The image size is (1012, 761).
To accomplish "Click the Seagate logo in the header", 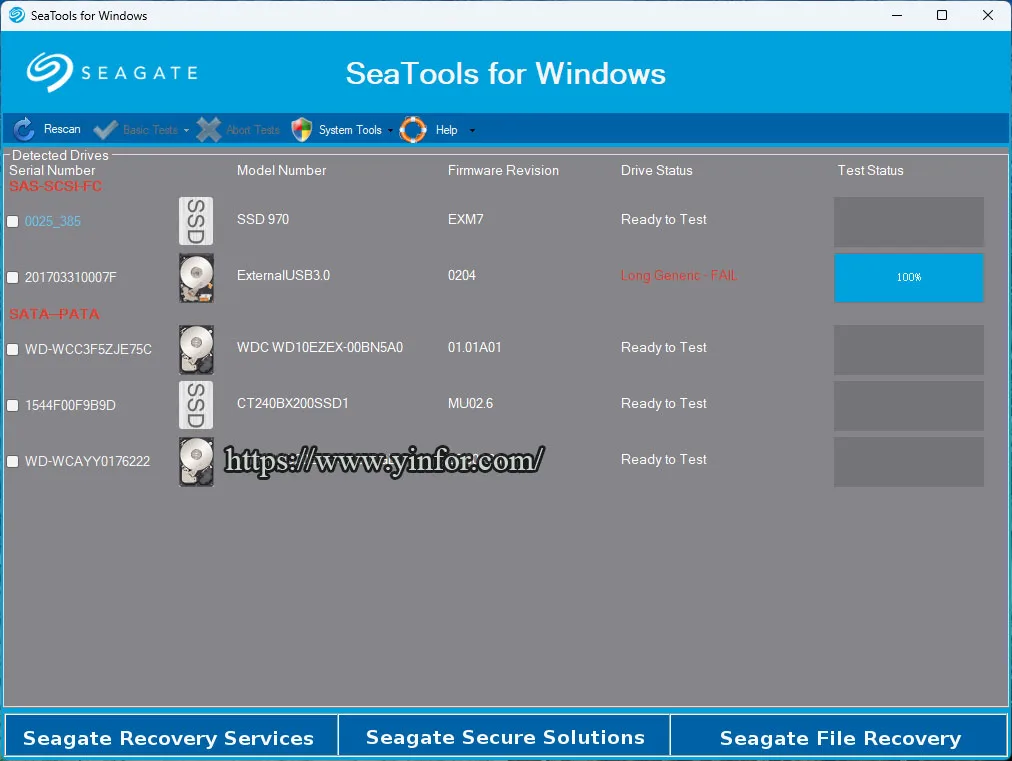I will point(112,73).
